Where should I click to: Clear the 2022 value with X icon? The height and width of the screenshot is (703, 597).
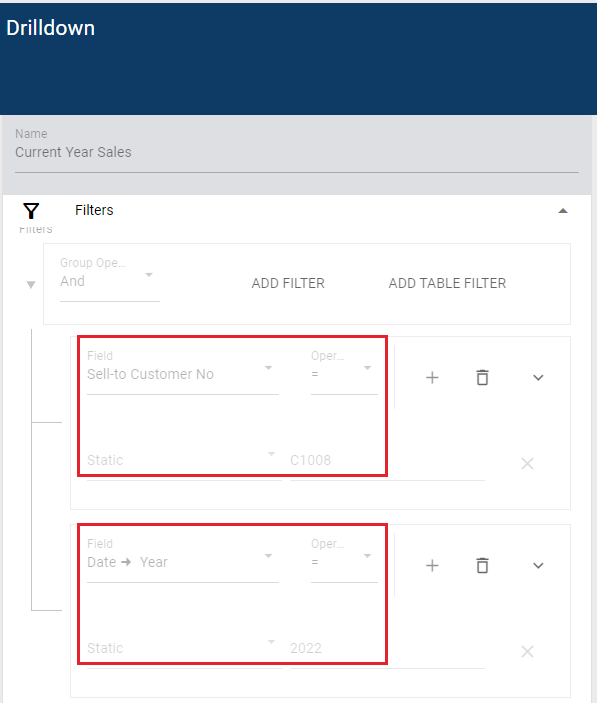point(528,651)
